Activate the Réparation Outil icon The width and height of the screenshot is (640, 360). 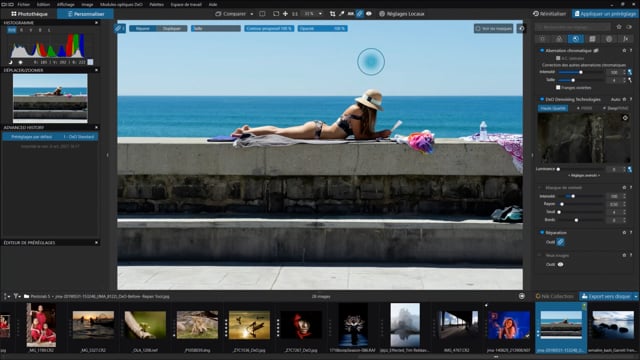pyautogui.click(x=561, y=242)
